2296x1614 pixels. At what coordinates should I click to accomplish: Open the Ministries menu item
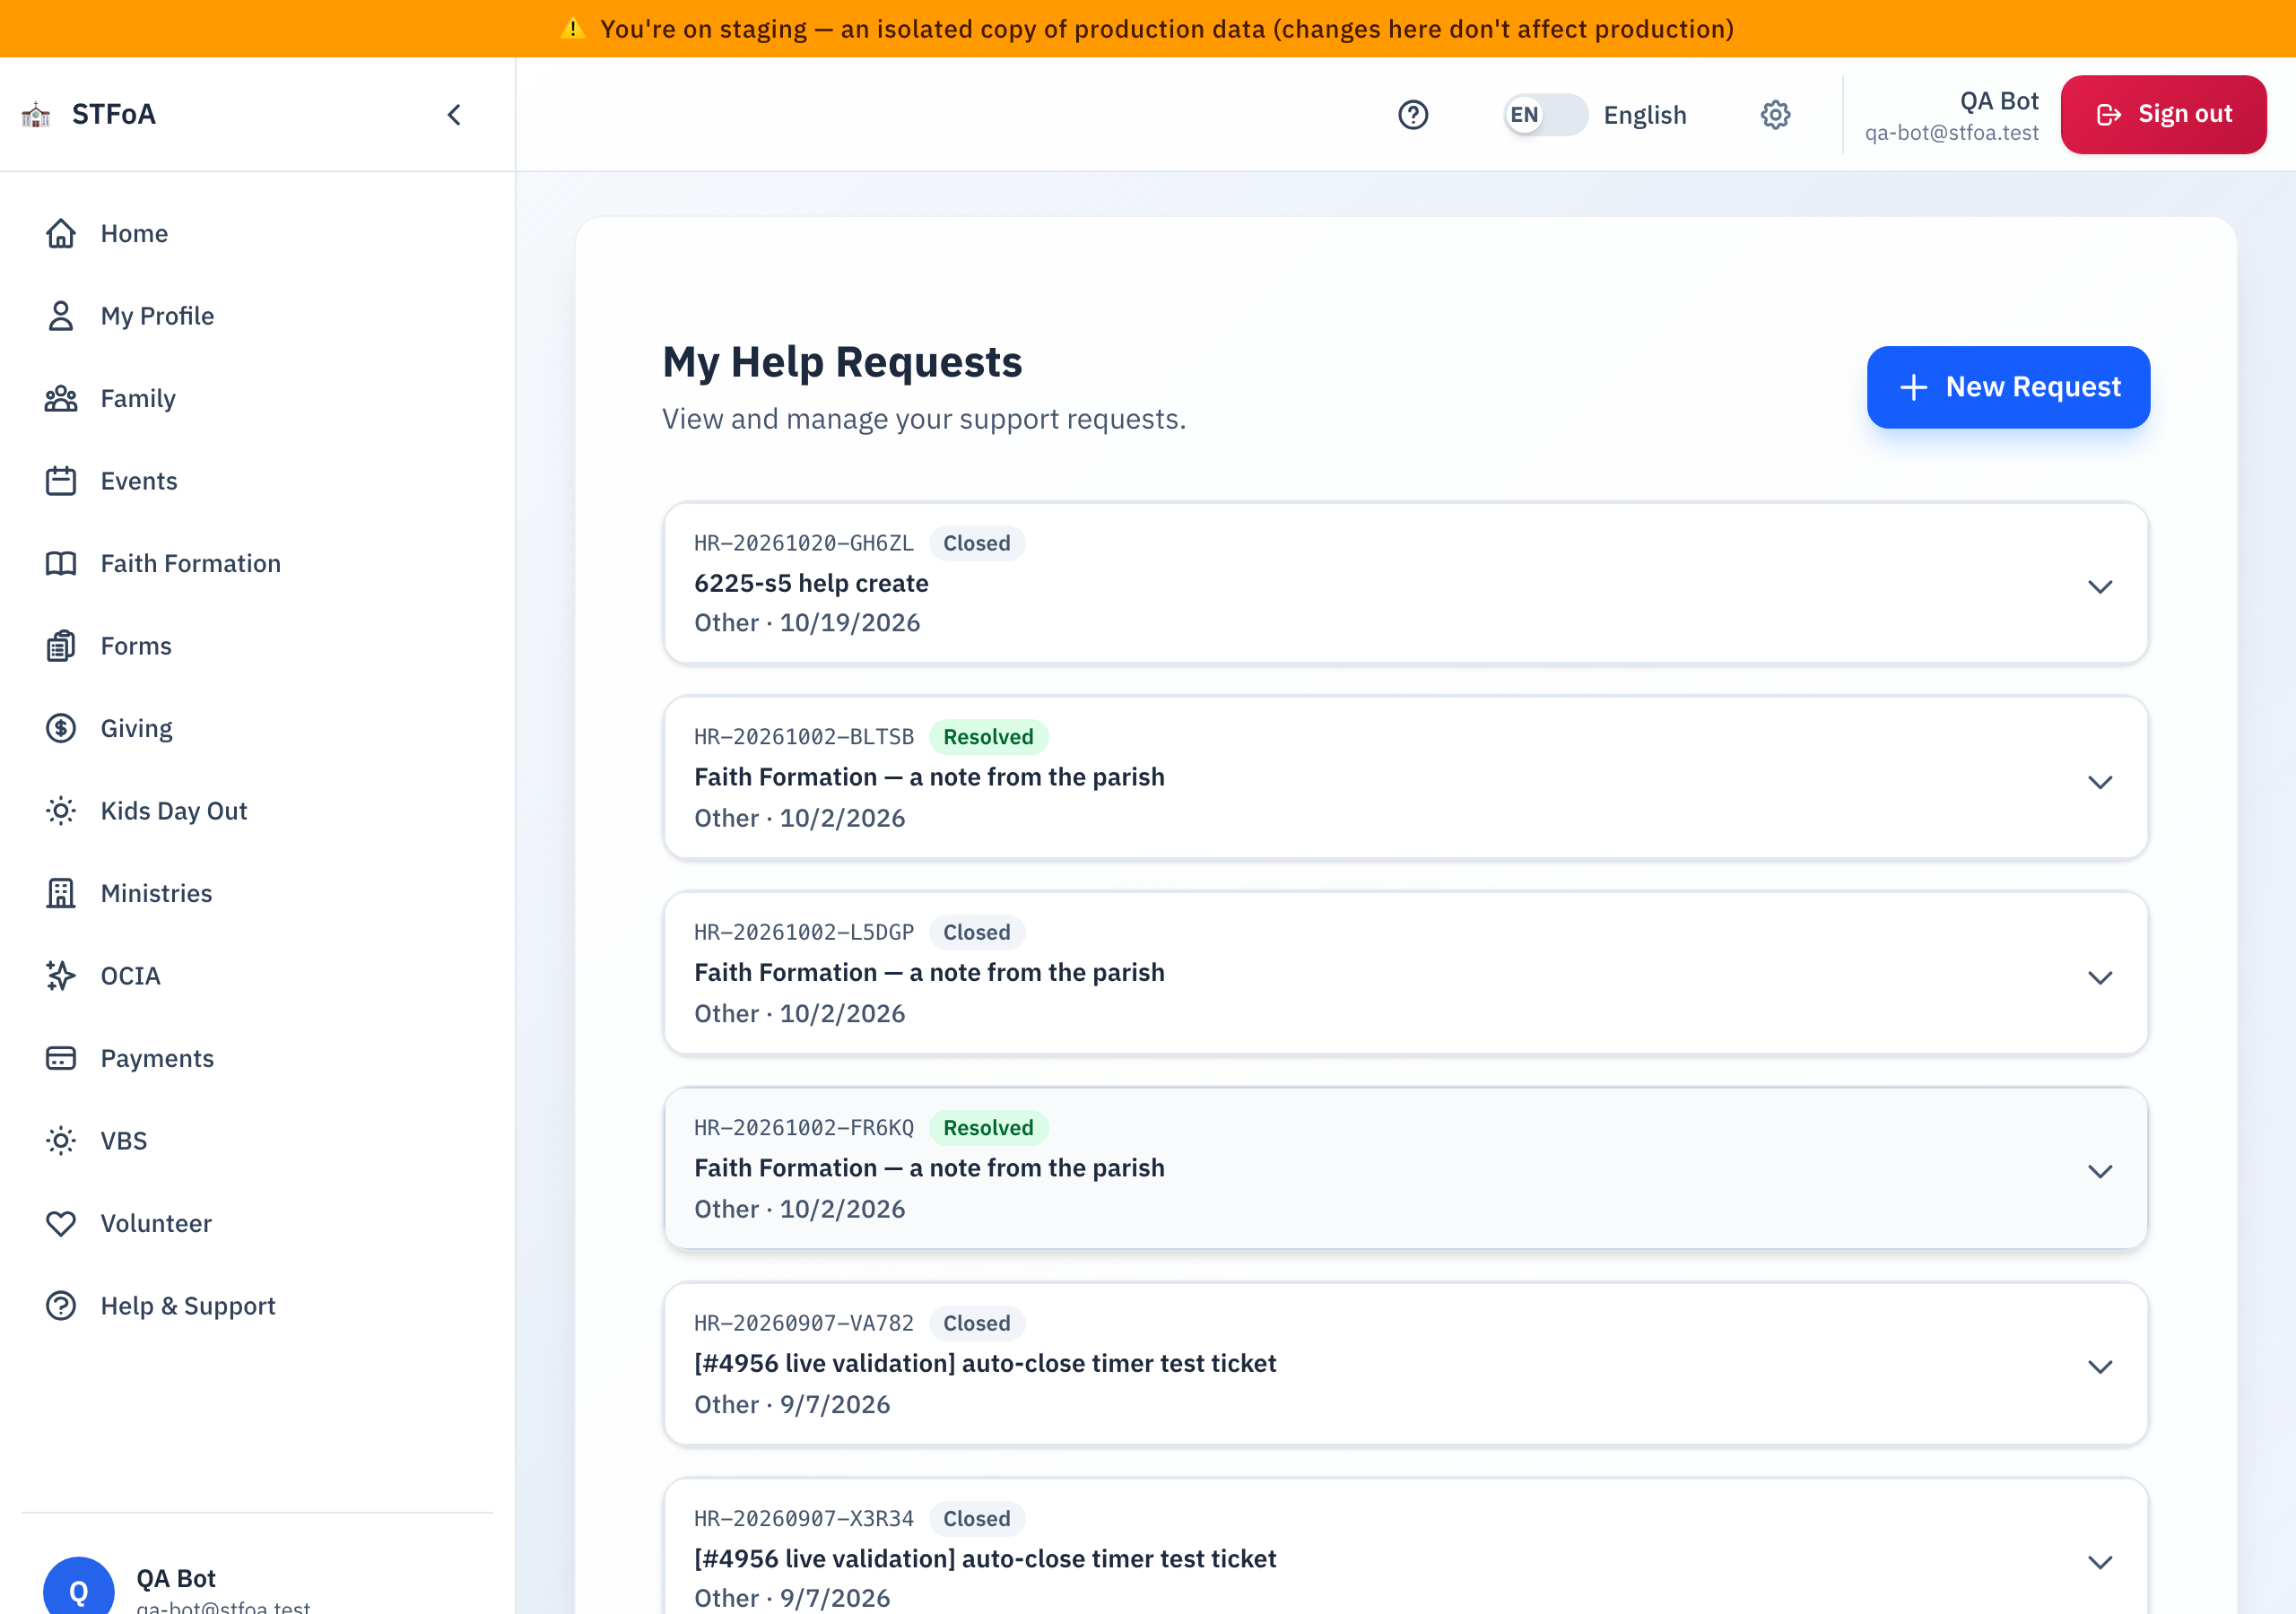[257, 893]
